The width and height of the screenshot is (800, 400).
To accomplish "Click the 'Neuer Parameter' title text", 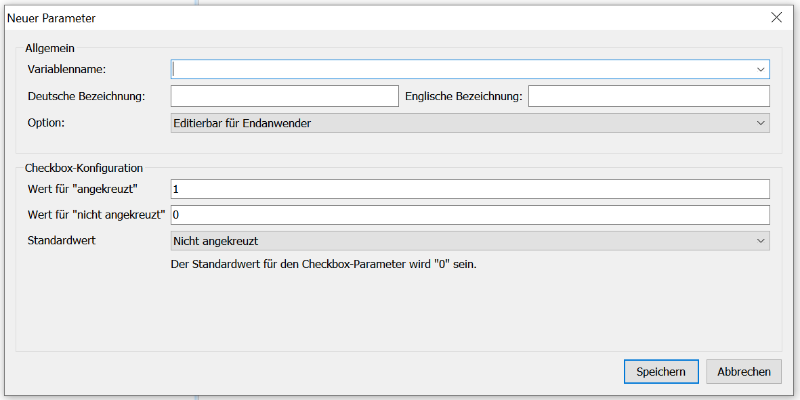I will [51, 18].
